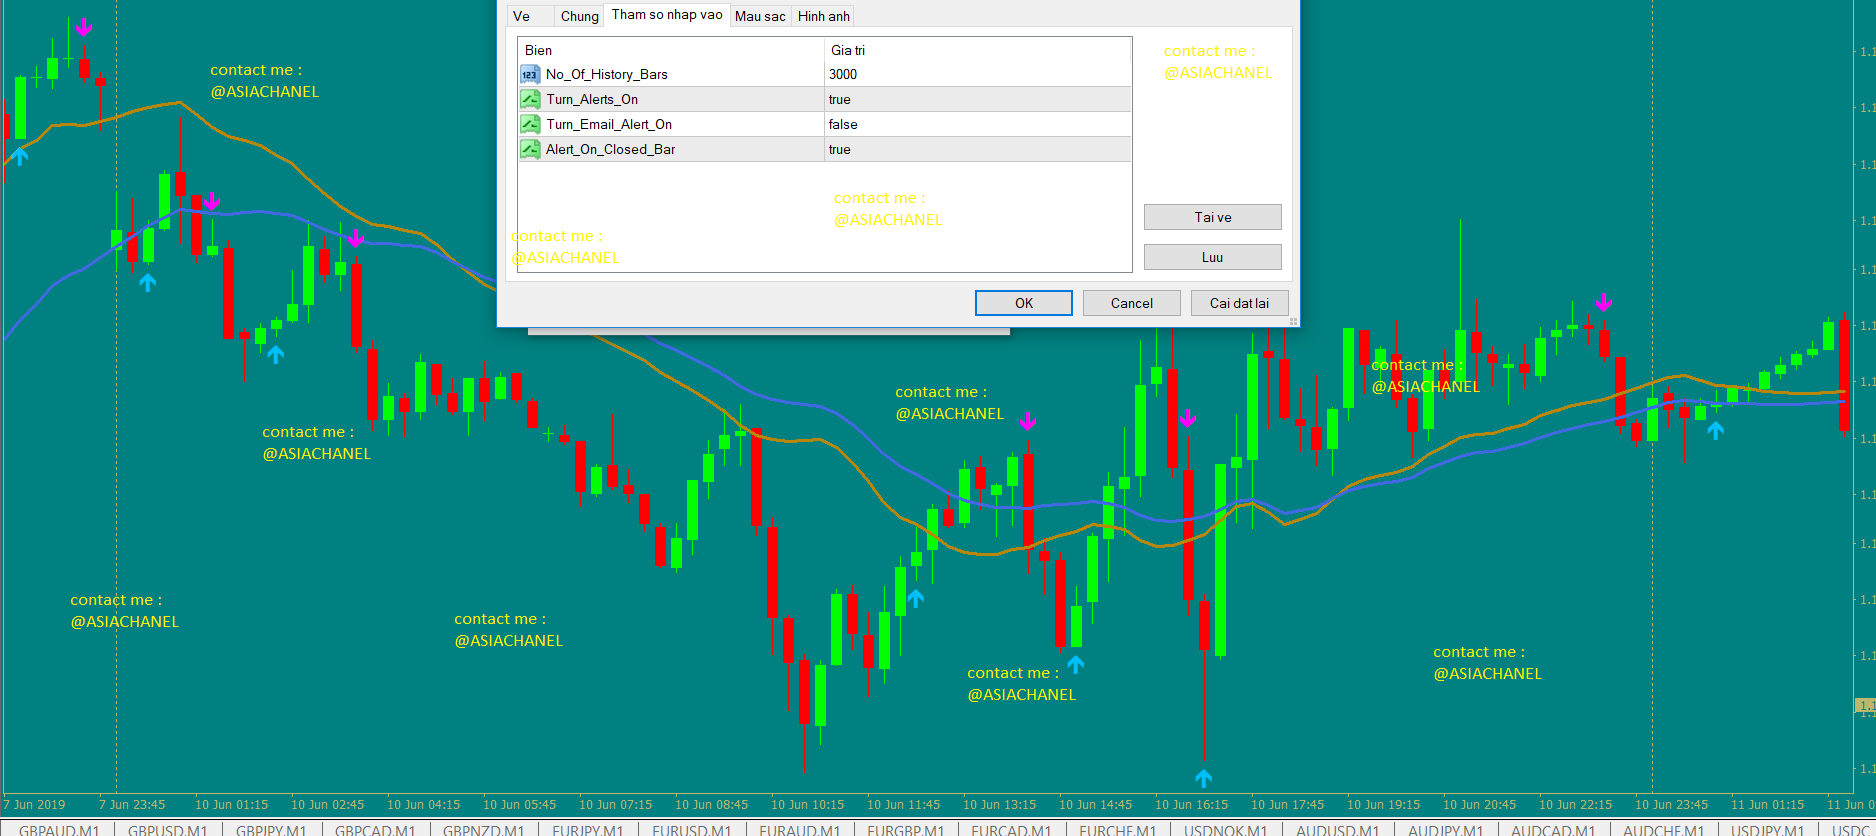Switch to GBPJPY,M1 chart tab
Screen dimensions: 1876x836
point(271,830)
